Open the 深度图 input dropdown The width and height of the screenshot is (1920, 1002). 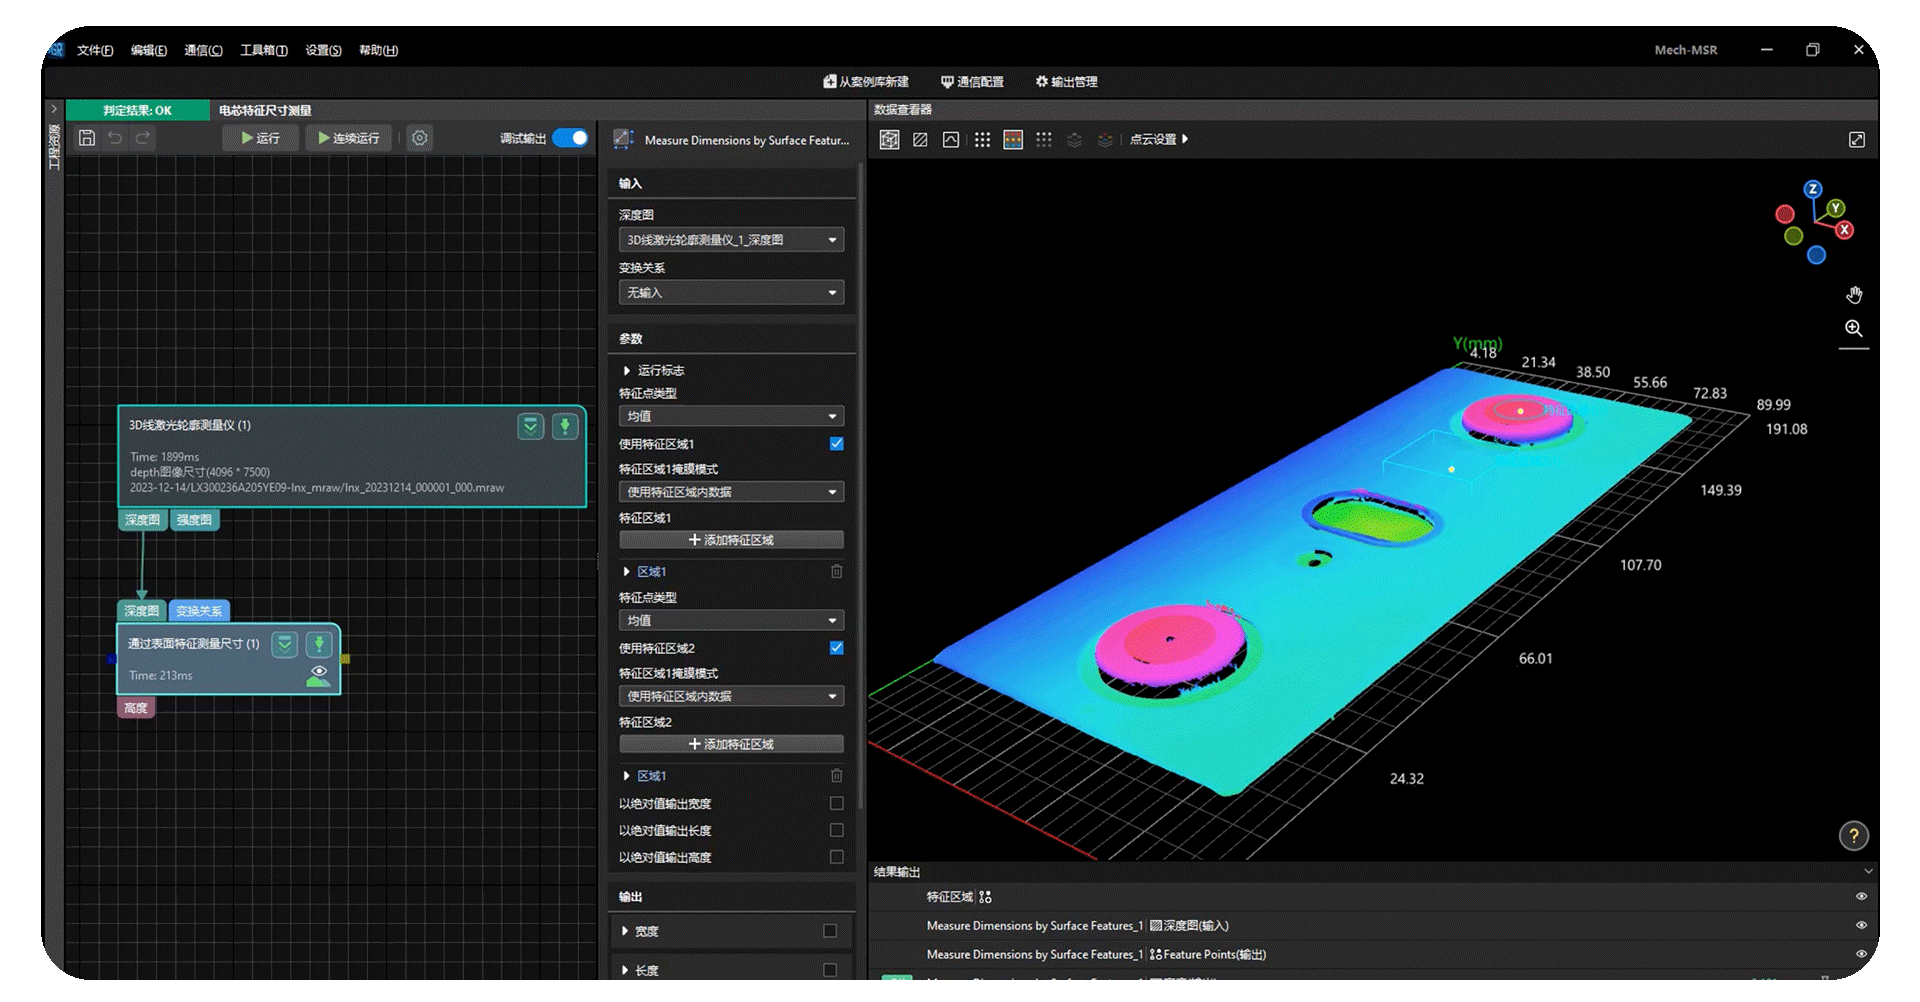(731, 240)
